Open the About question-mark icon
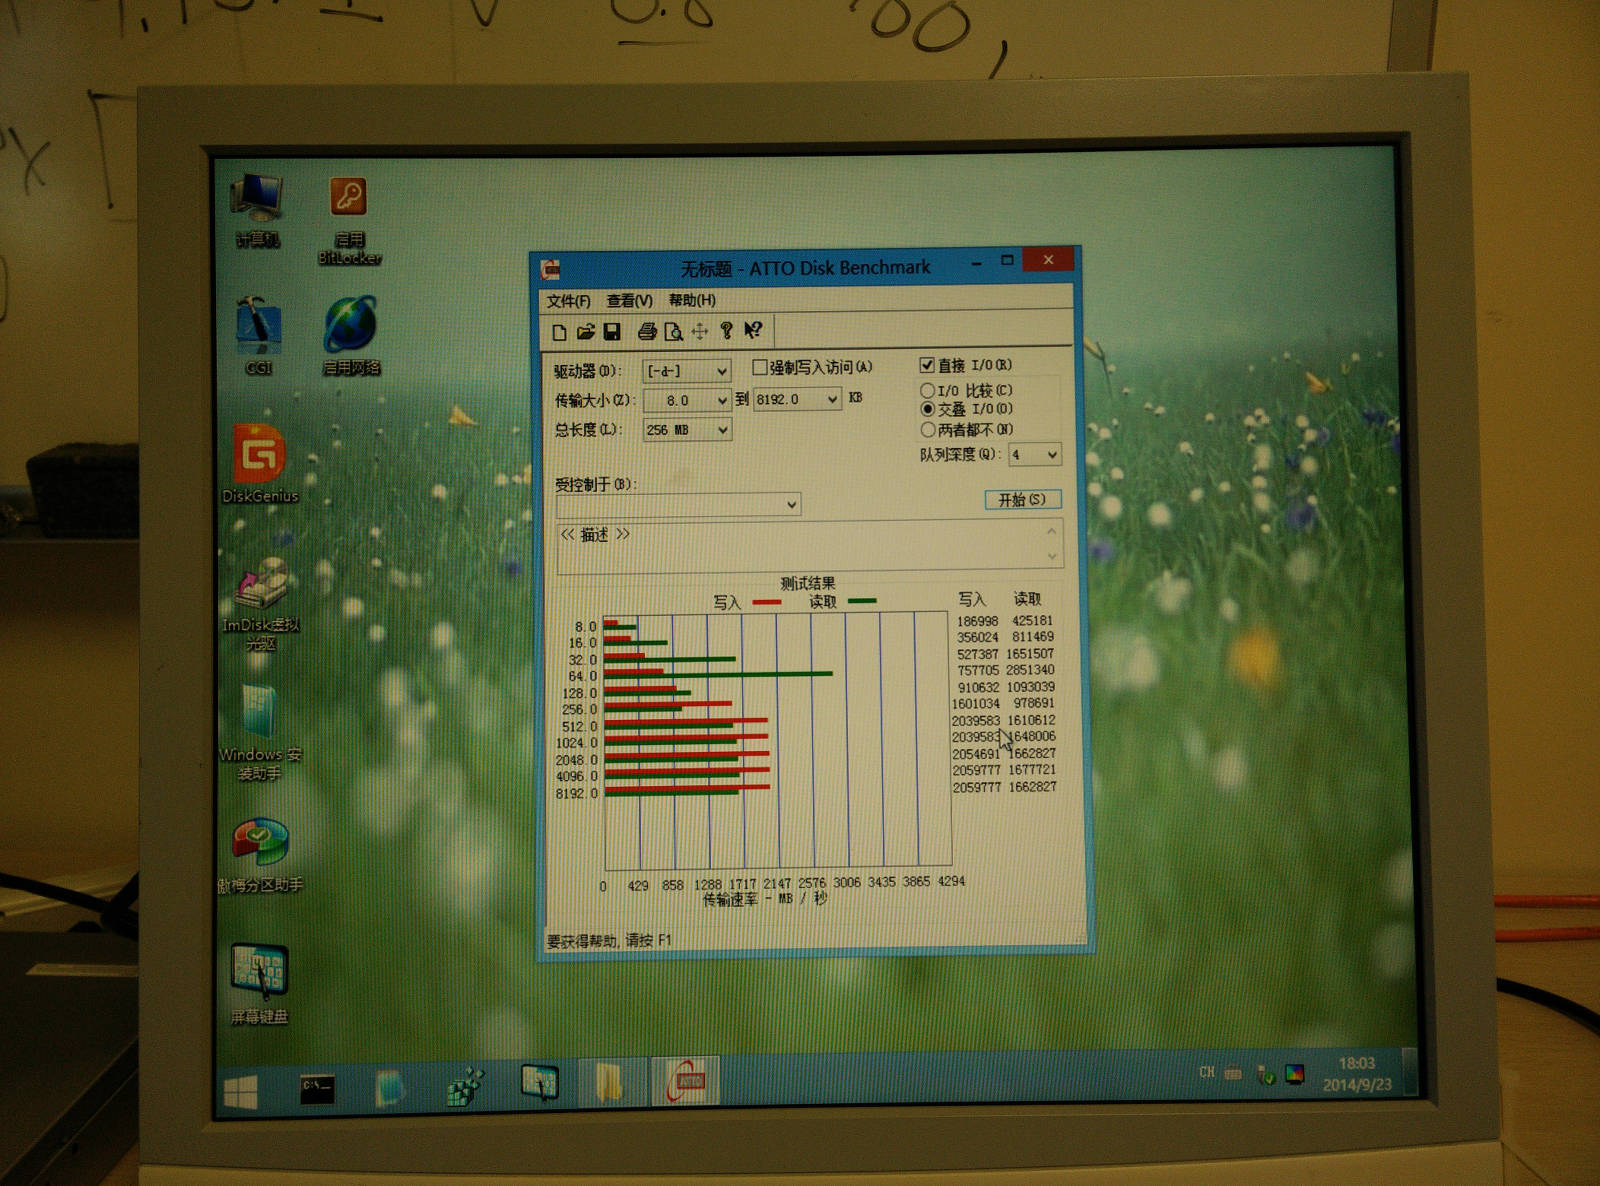The height and width of the screenshot is (1186, 1600). pyautogui.click(x=726, y=331)
